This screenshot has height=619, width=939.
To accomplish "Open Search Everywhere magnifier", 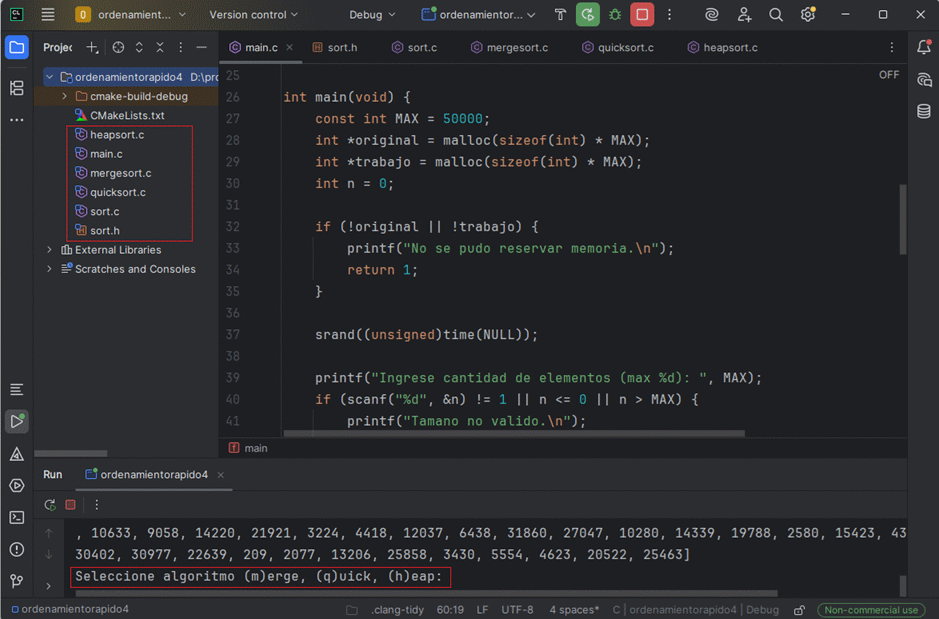I will pyautogui.click(x=776, y=15).
